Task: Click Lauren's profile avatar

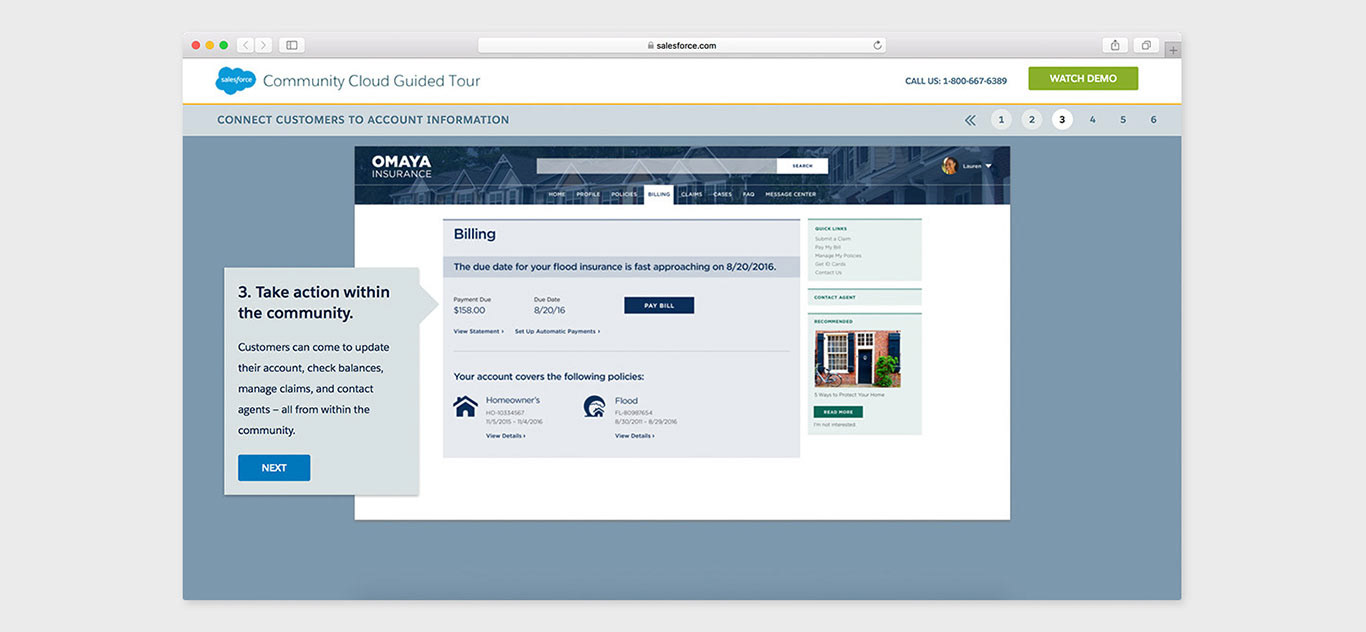Action: [950, 166]
